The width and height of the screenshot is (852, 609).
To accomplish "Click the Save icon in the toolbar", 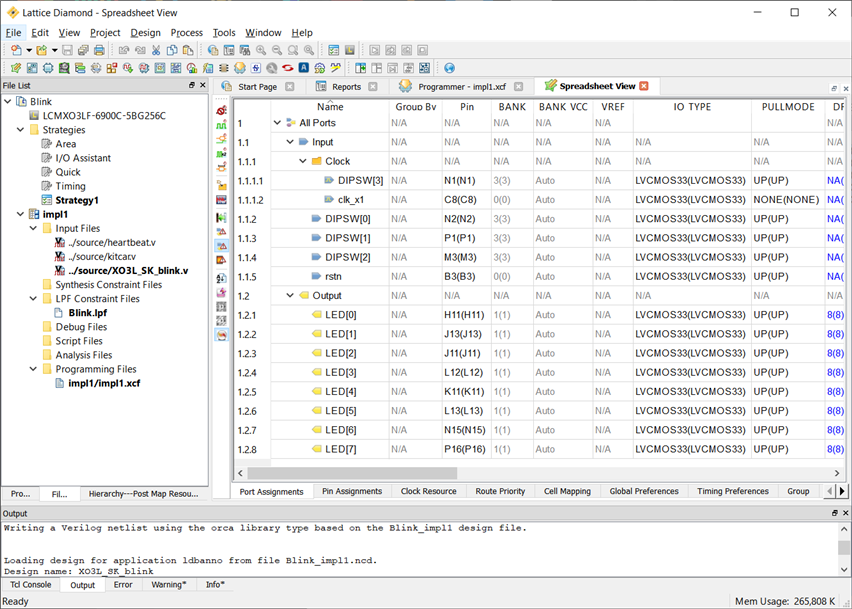I will [x=67, y=51].
